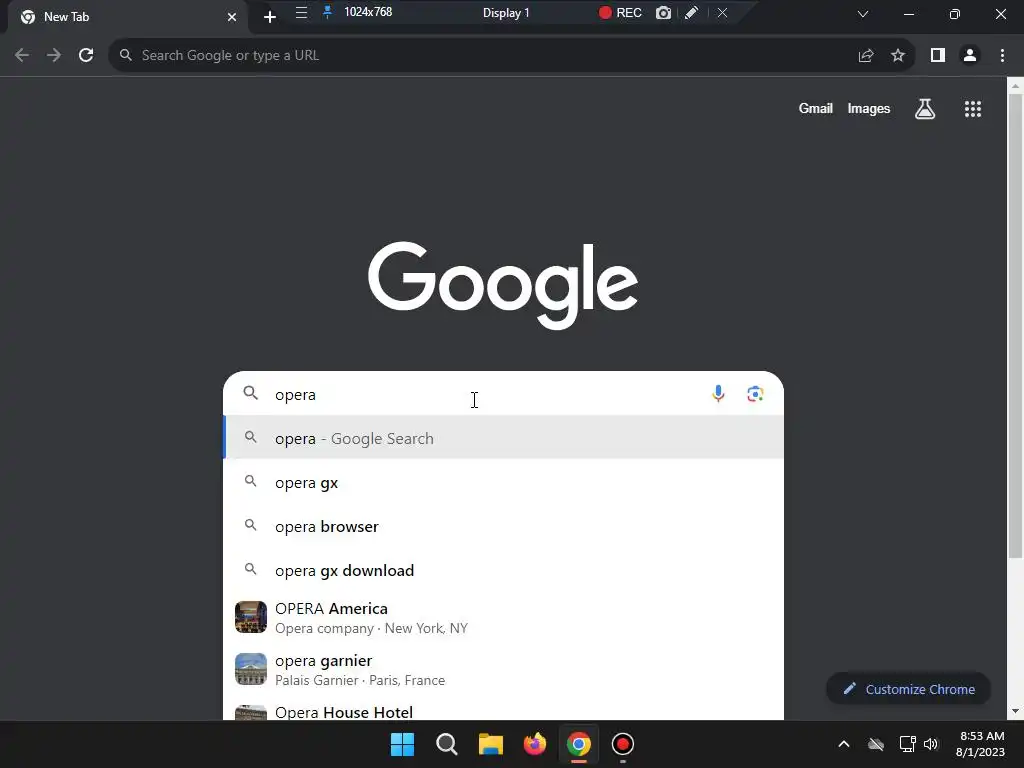
Task: Open Google Images link
Action: 869,108
